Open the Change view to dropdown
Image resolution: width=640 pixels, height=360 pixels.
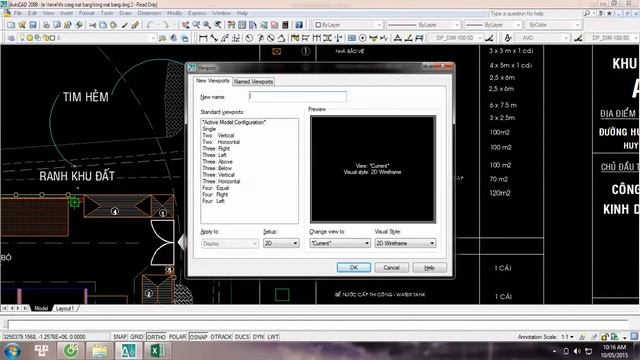coord(340,243)
